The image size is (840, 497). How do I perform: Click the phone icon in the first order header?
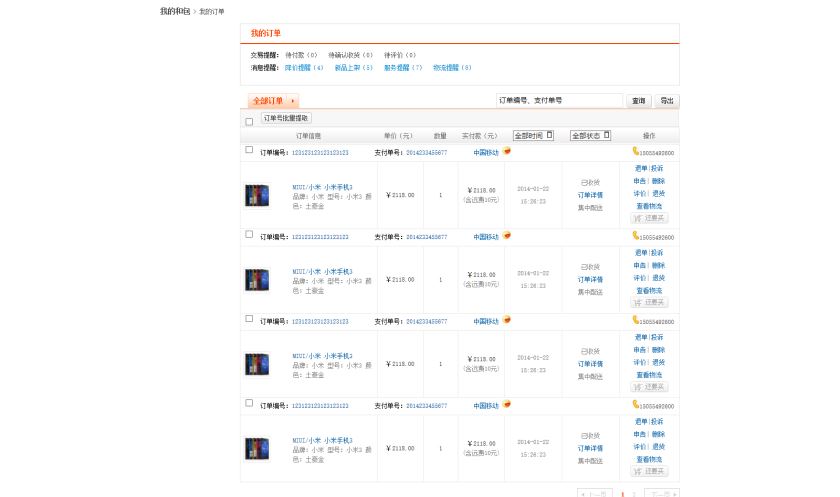[635, 152]
